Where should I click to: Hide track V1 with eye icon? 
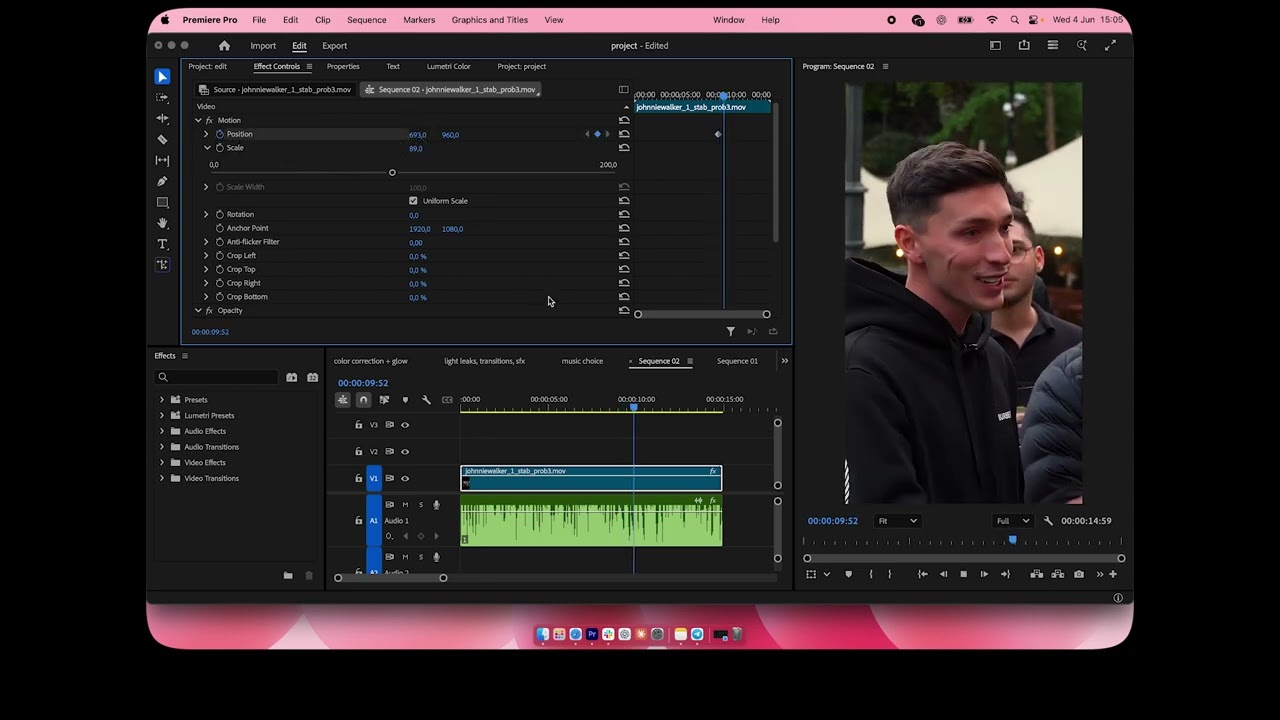click(405, 479)
